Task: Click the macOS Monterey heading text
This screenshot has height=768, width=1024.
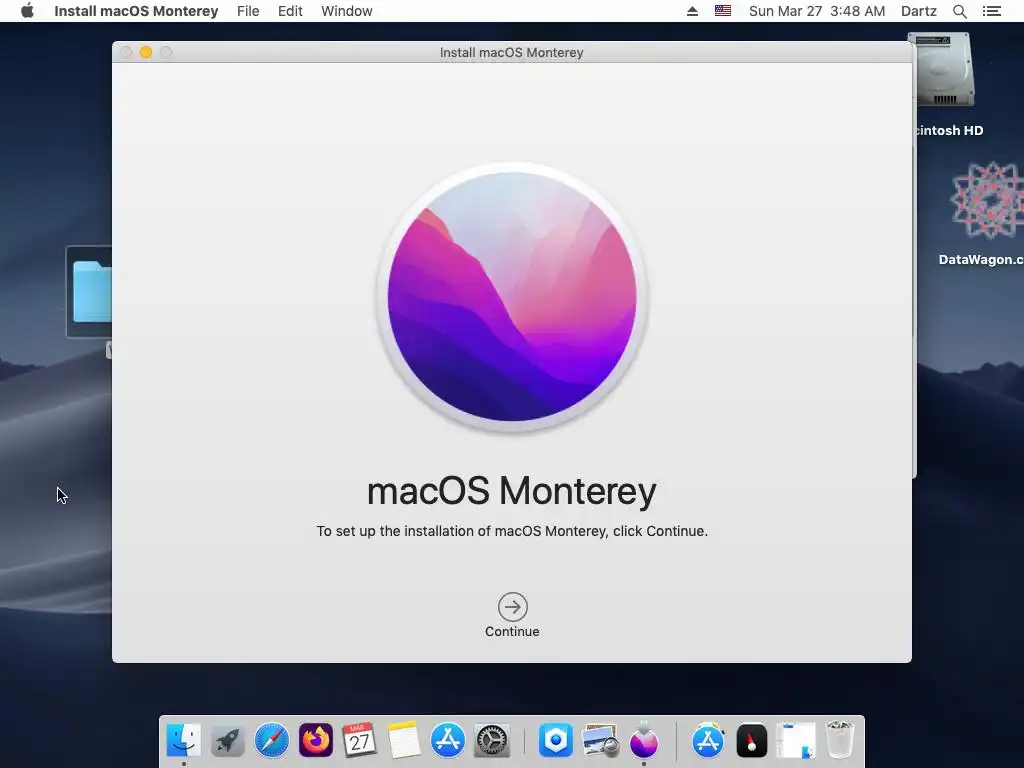Action: pyautogui.click(x=512, y=491)
